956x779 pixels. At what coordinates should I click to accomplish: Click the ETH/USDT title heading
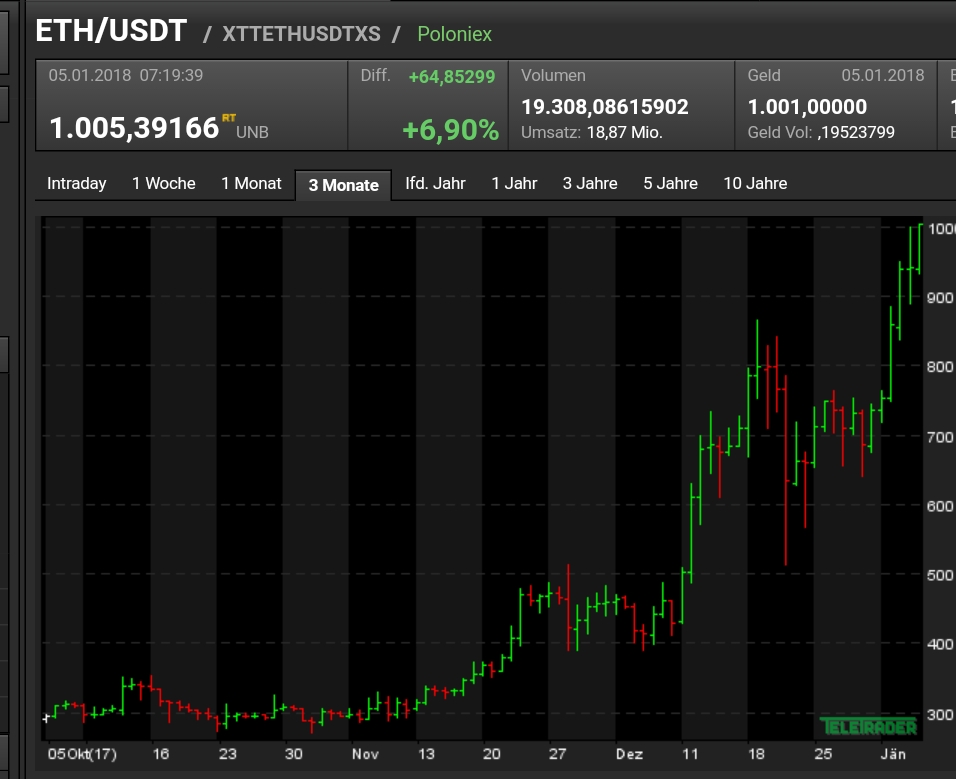(x=111, y=31)
